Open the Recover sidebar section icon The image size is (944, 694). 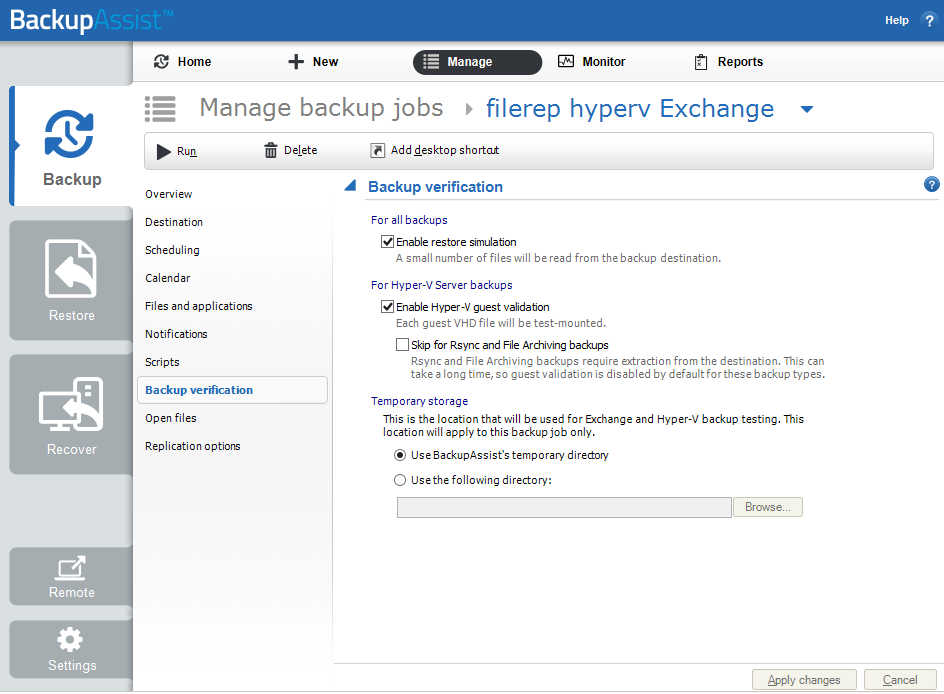pos(71,404)
